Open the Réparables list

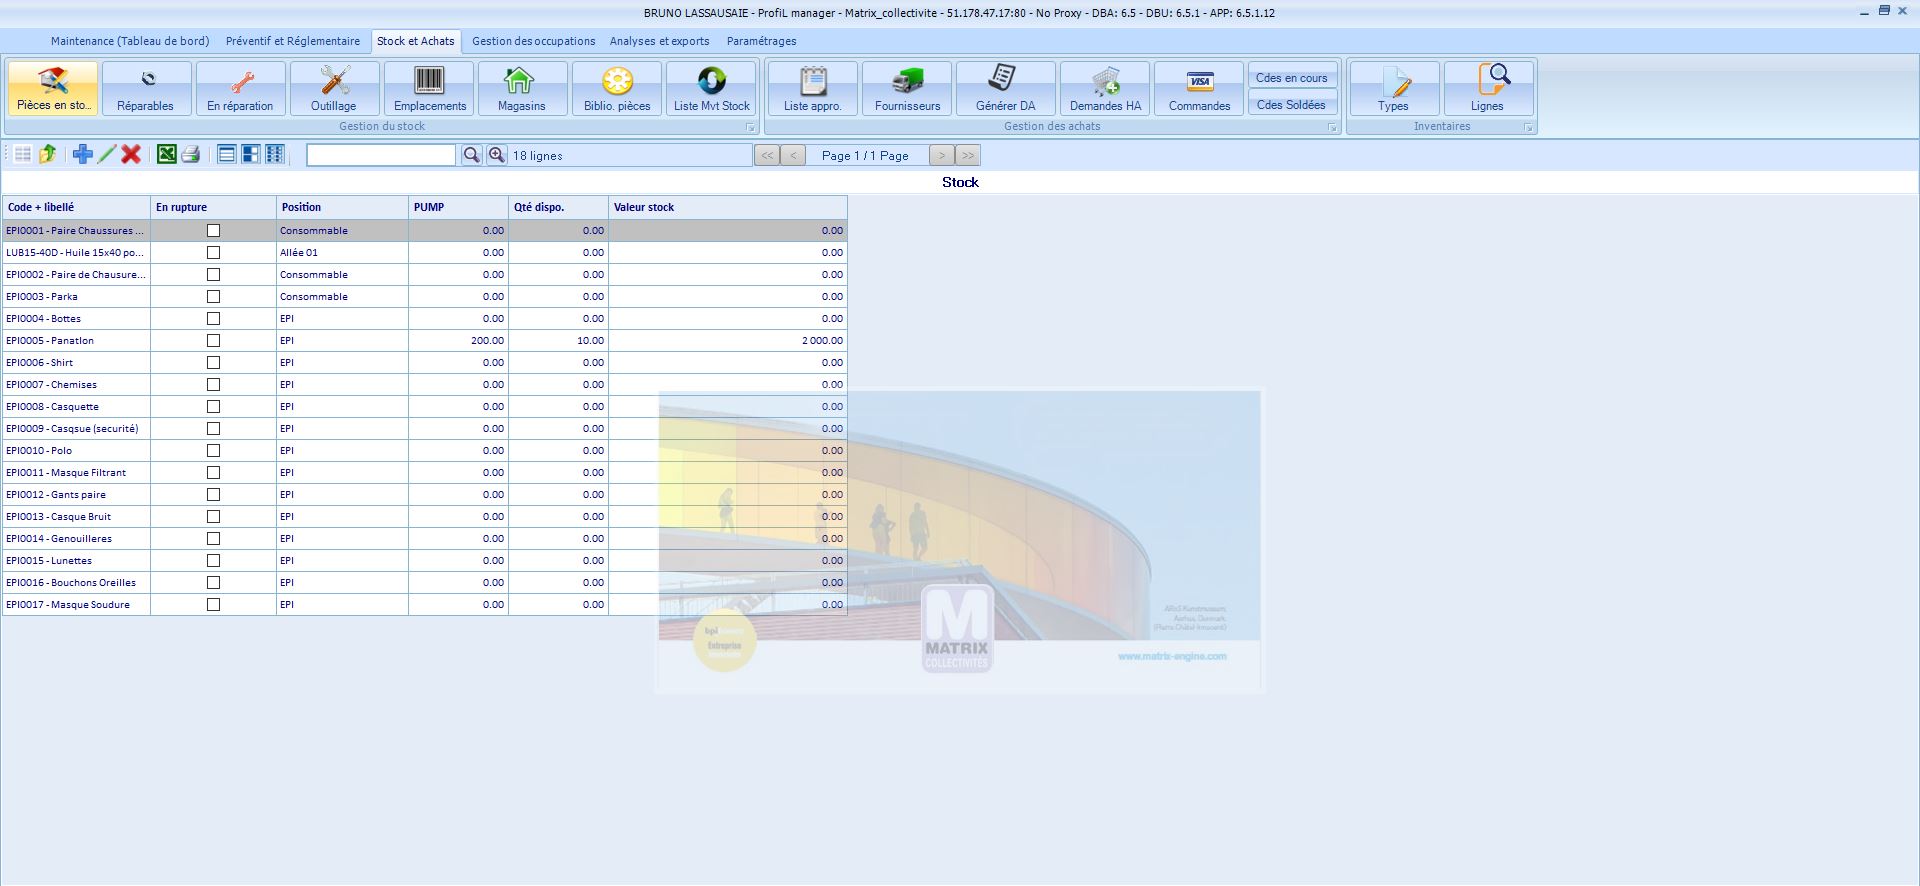[x=146, y=88]
